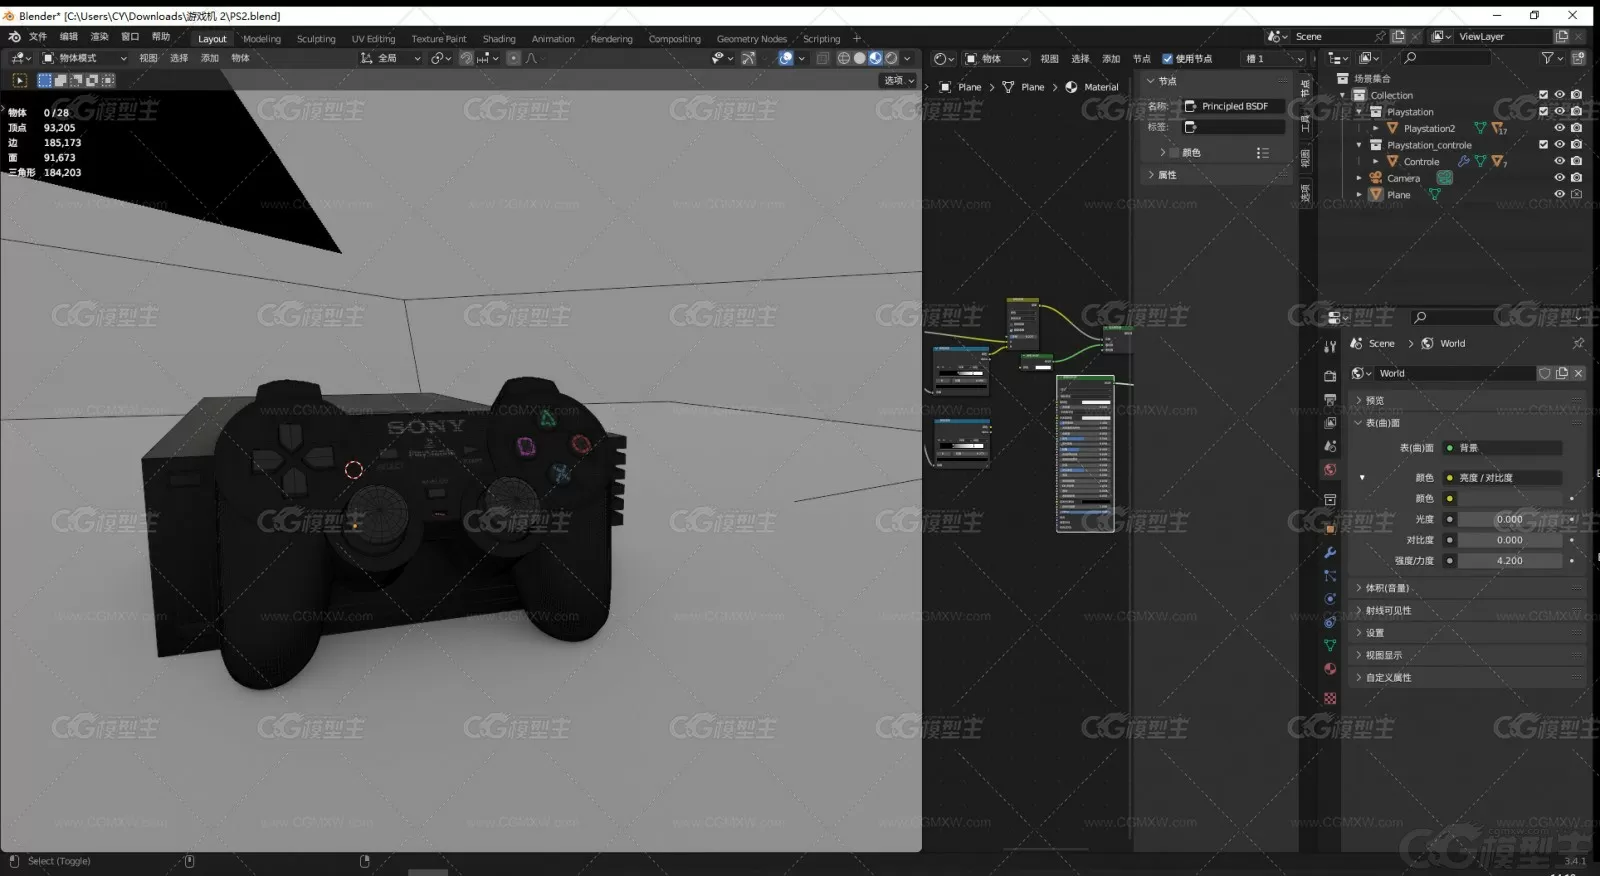This screenshot has width=1600, height=876.
Task: Switch to the Shading workspace tab
Action: [499, 39]
